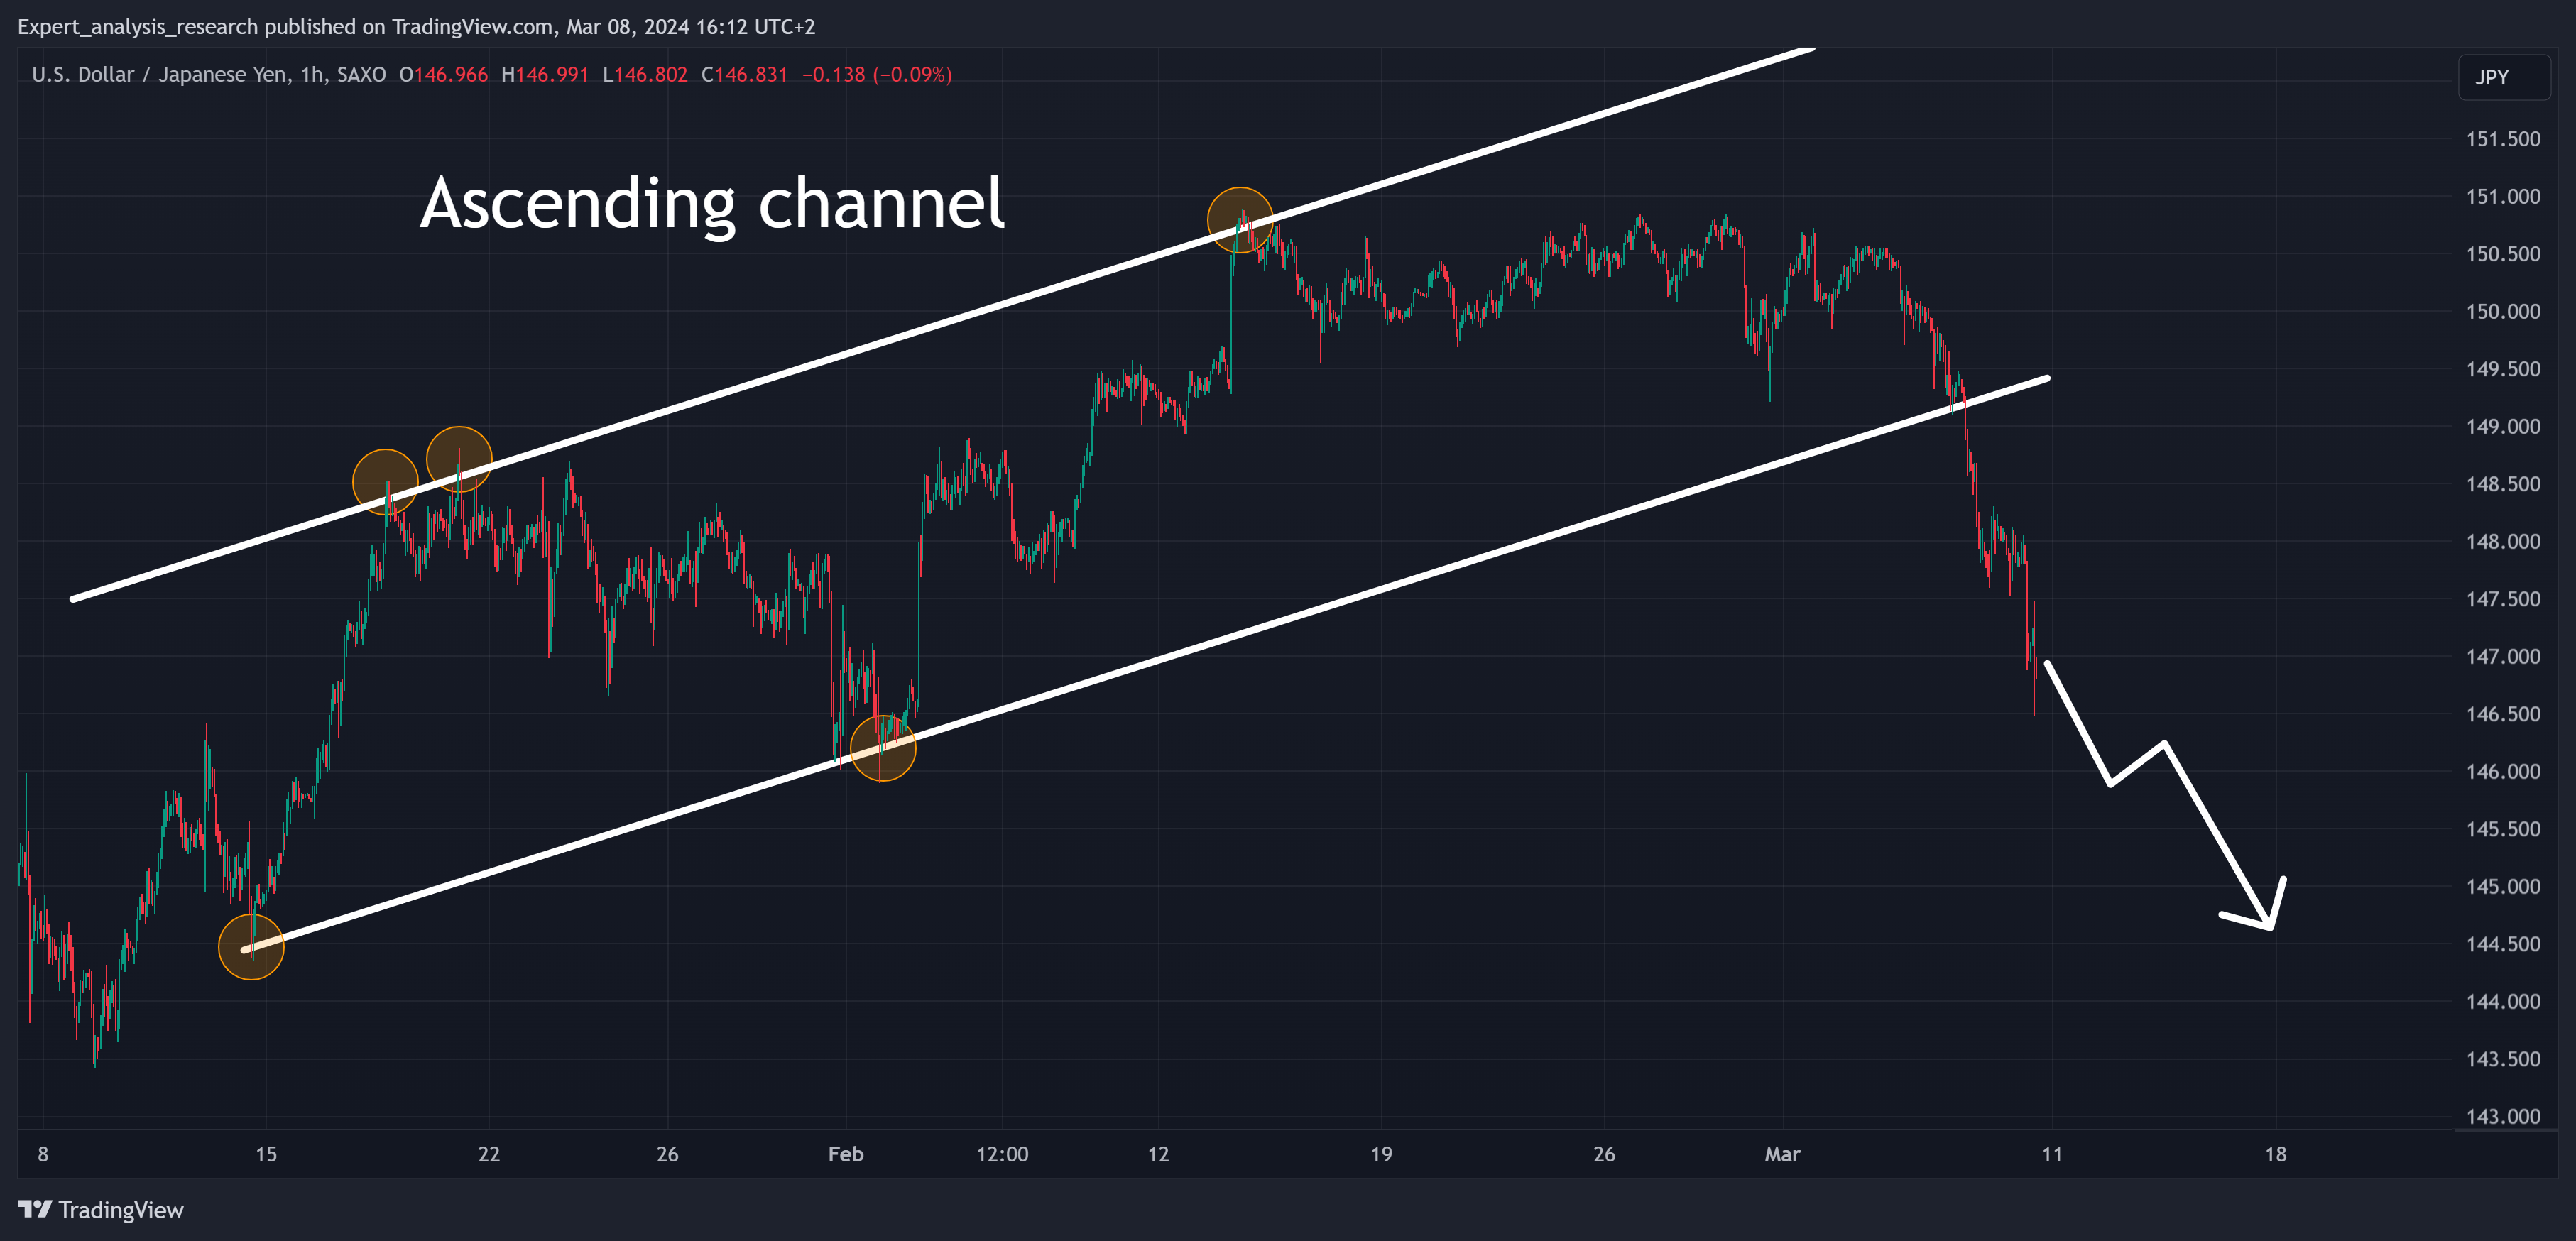Click the 147.000 price axis label
Screen dimensions: 2576x1241
click(x=2503, y=656)
